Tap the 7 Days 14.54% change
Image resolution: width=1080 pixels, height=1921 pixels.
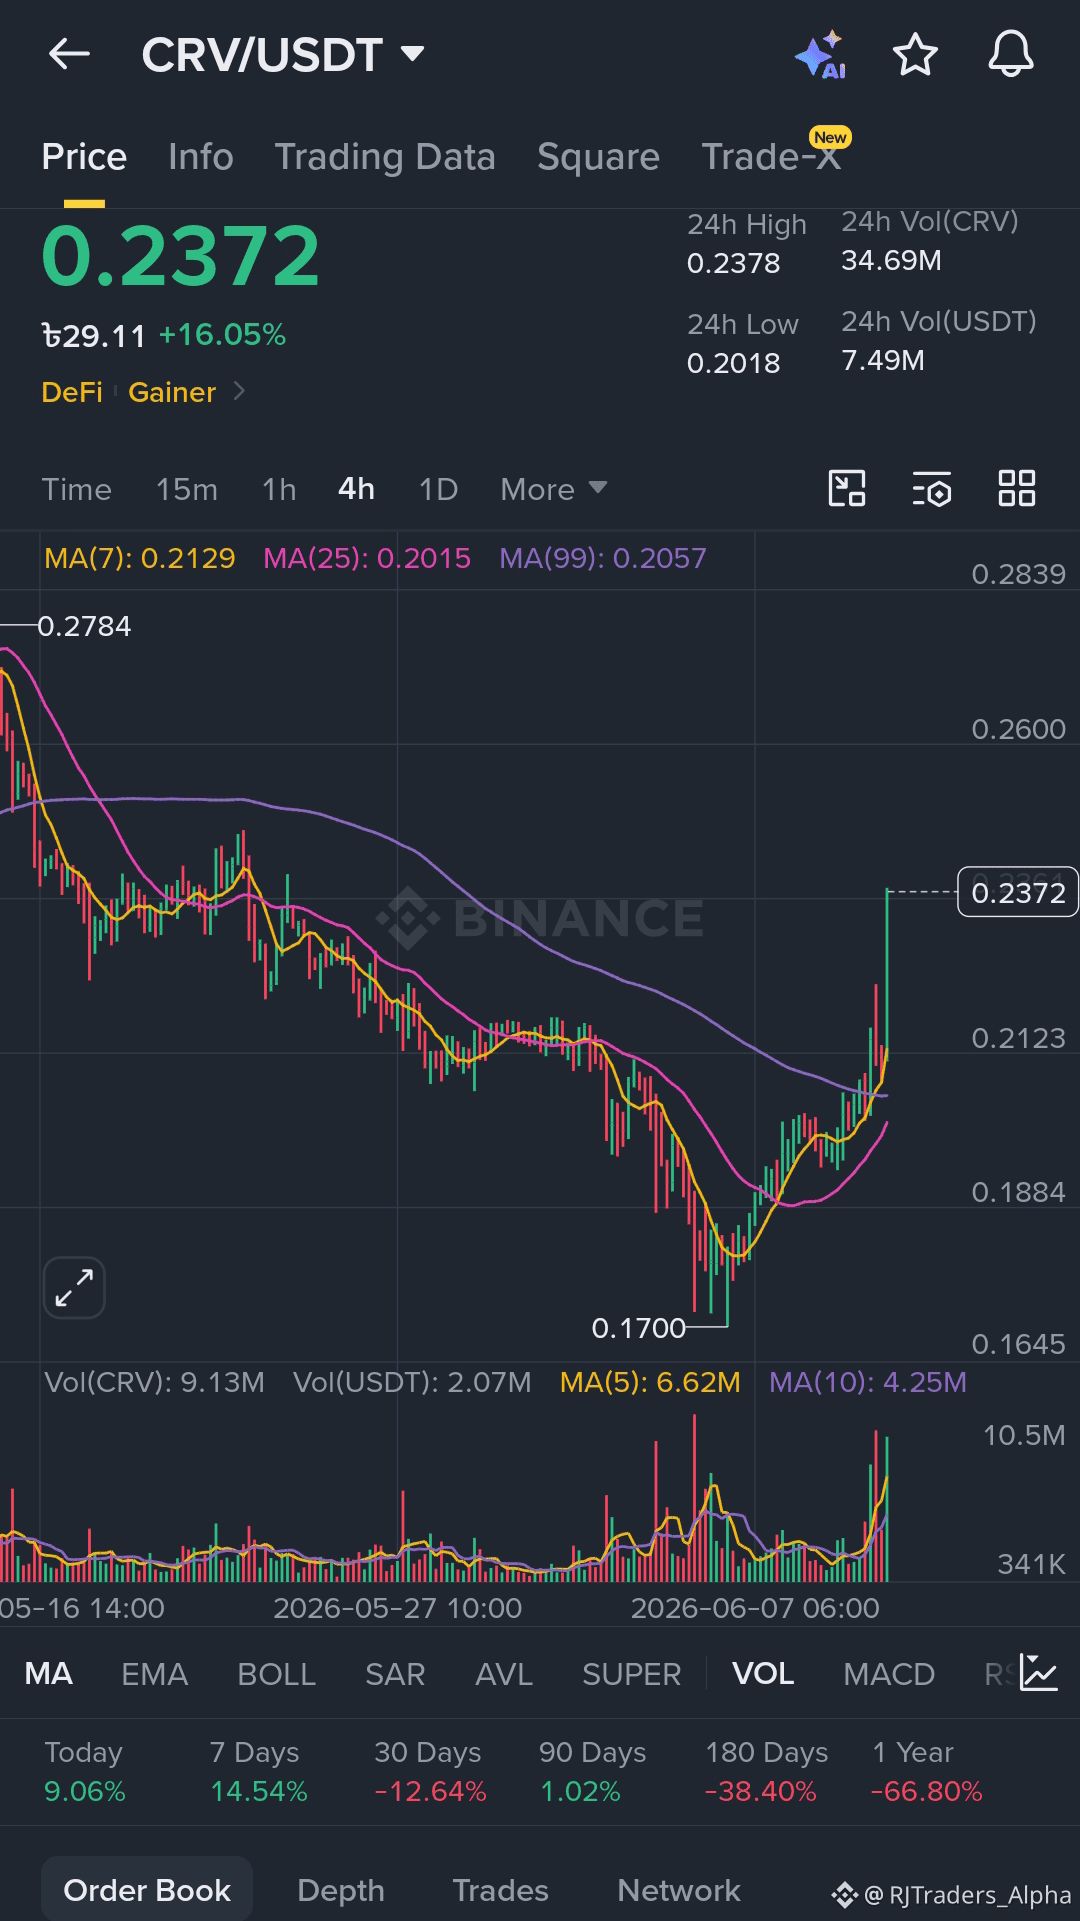[259, 1791]
